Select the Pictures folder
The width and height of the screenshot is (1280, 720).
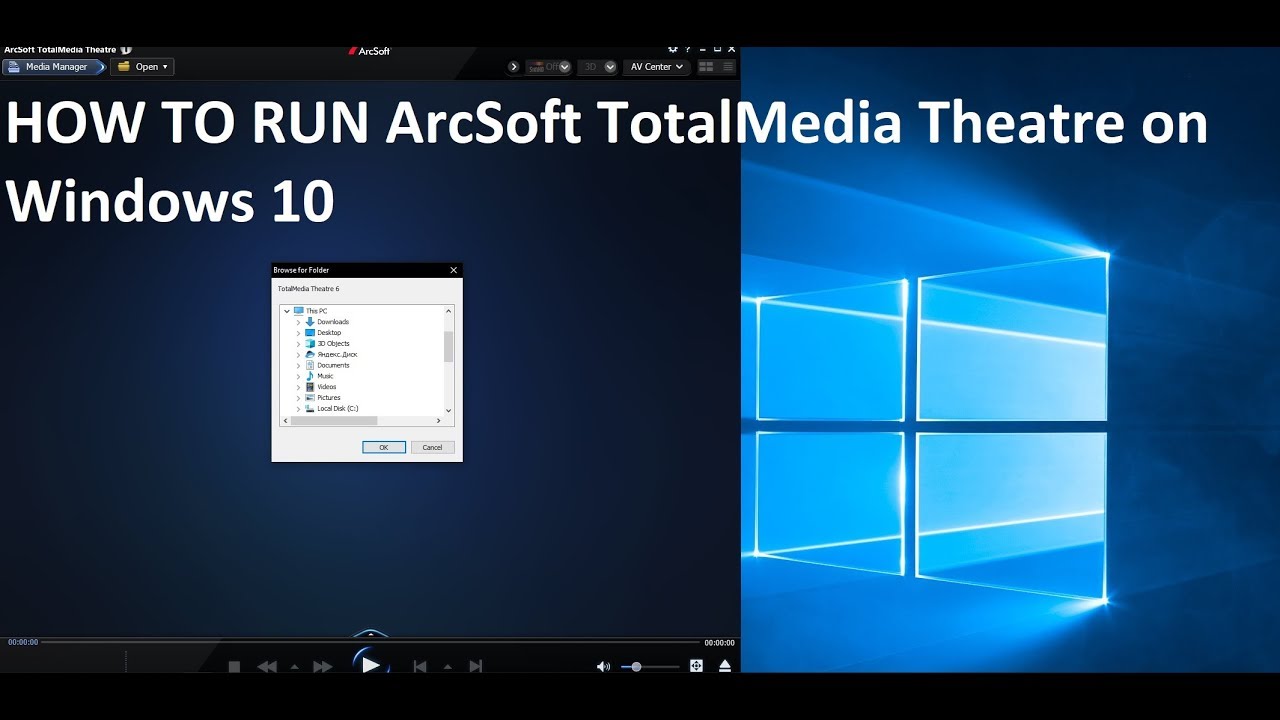329,398
